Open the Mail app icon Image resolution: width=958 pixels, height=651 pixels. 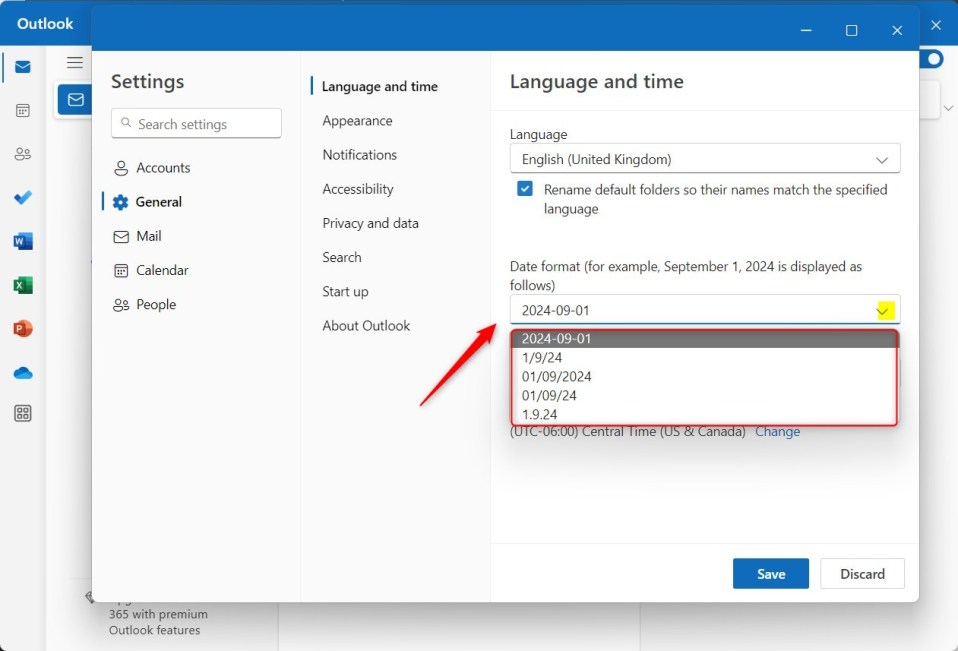tap(22, 67)
